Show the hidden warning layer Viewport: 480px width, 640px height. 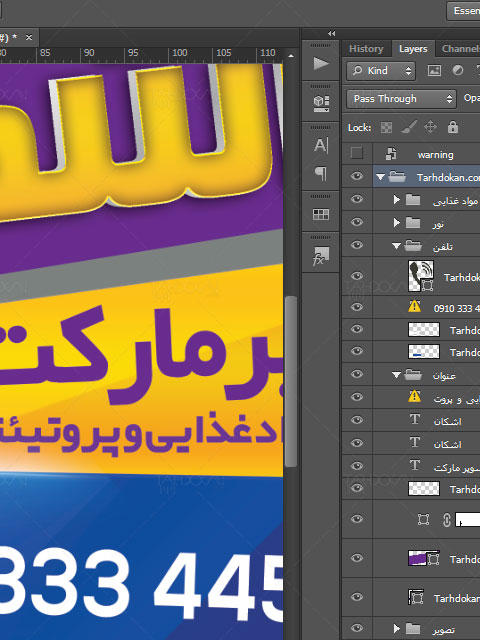coord(357,153)
